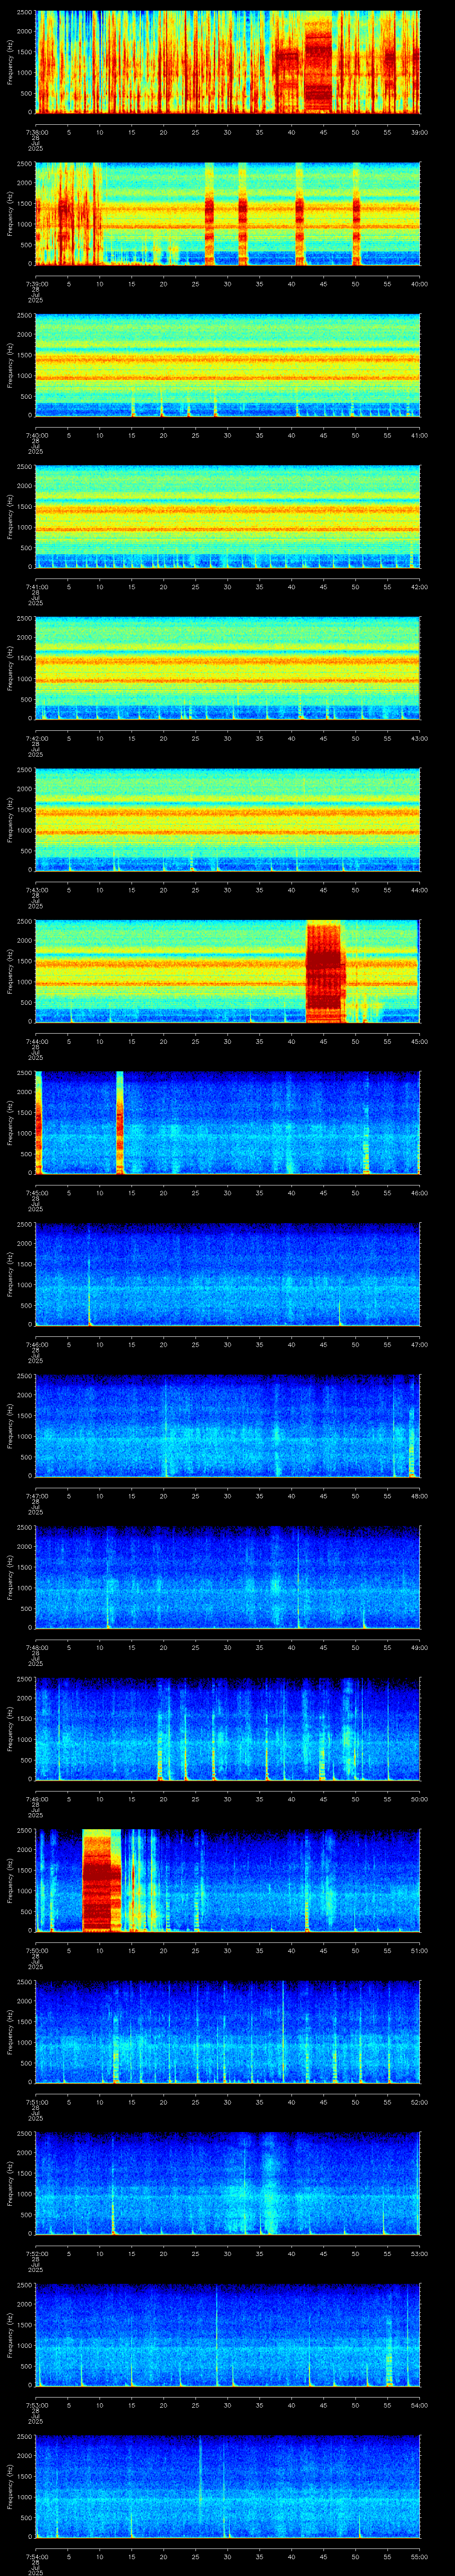
Task: Click the burst near 27 seconds in 7:39:00 spectrogram
Action: click(209, 214)
